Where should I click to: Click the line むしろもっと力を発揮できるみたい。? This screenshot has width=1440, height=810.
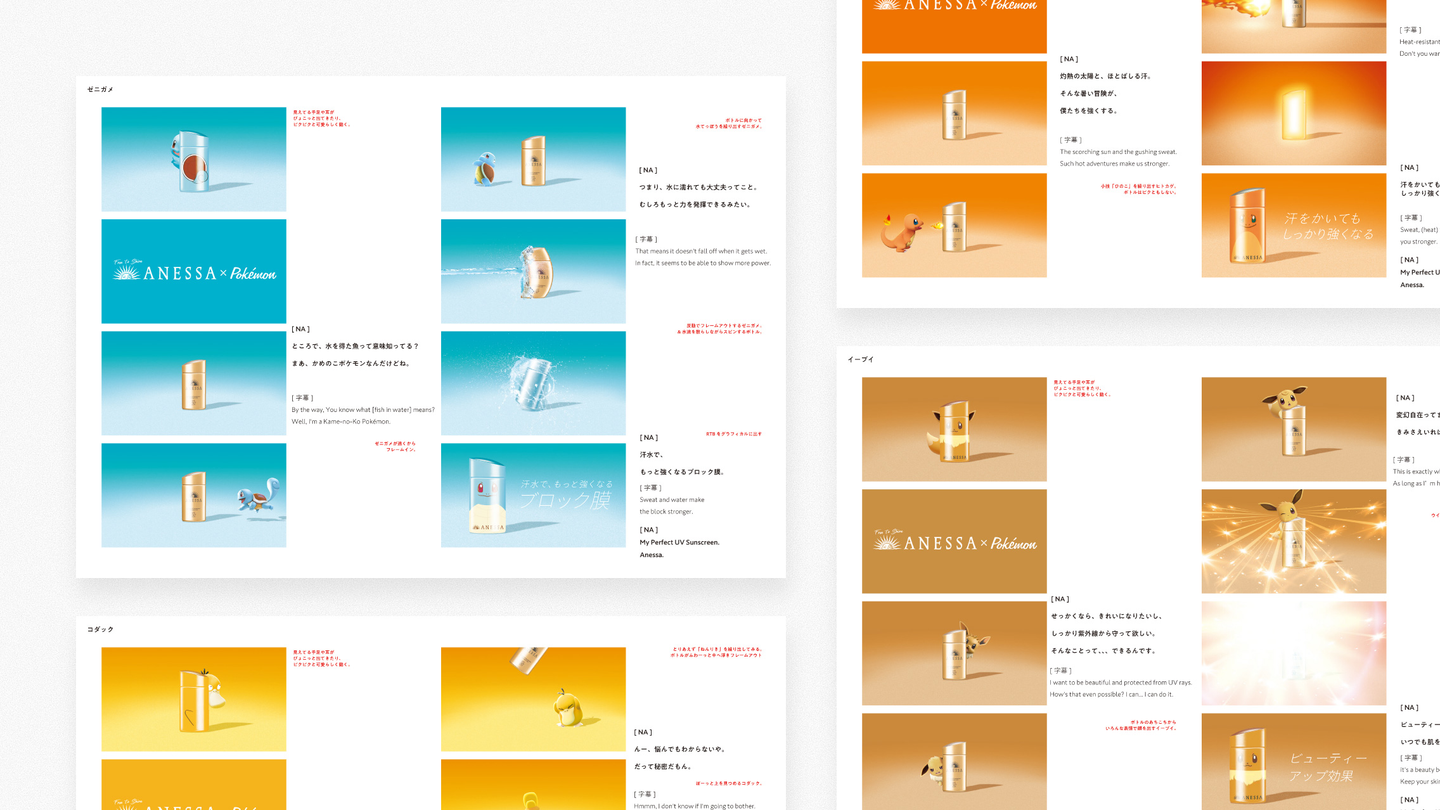tap(696, 204)
